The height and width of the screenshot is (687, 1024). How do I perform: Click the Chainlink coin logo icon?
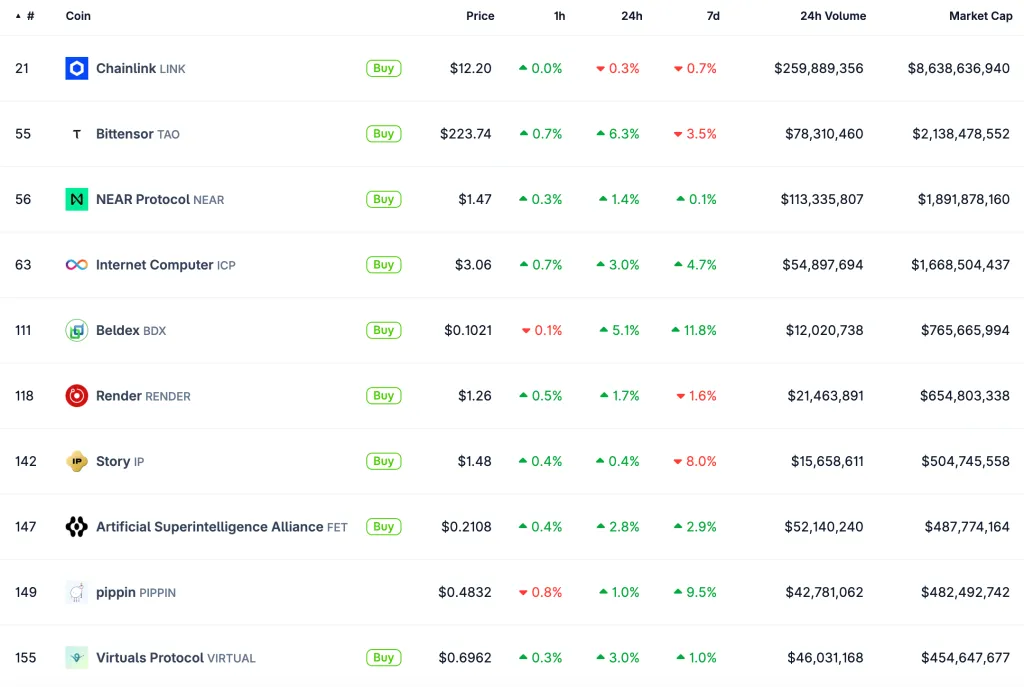77,69
